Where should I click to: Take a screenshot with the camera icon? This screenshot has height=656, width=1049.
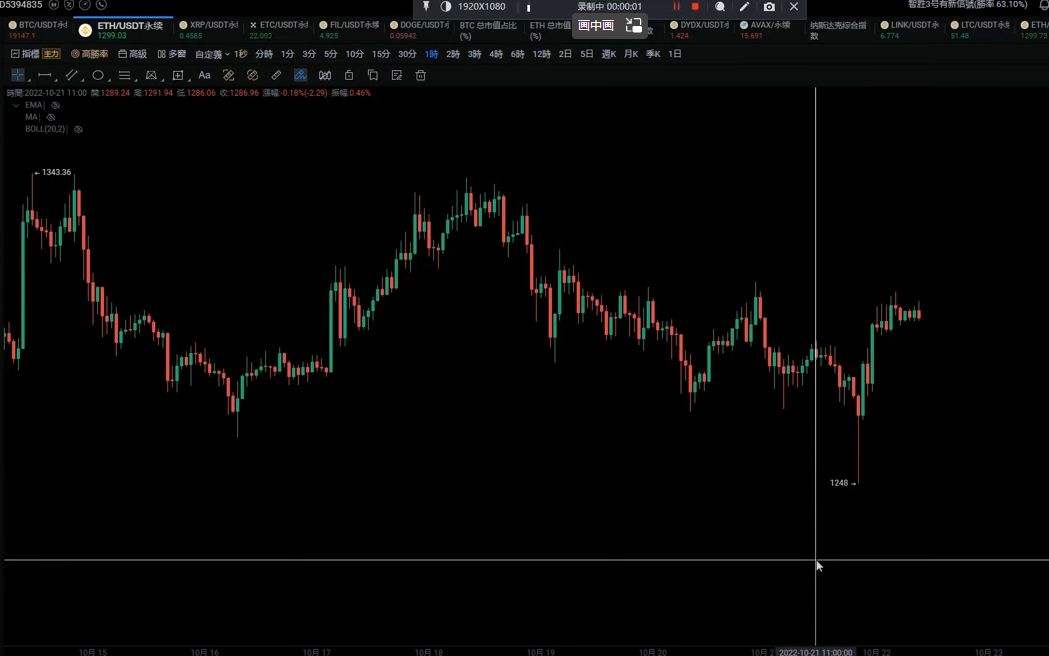pos(769,6)
